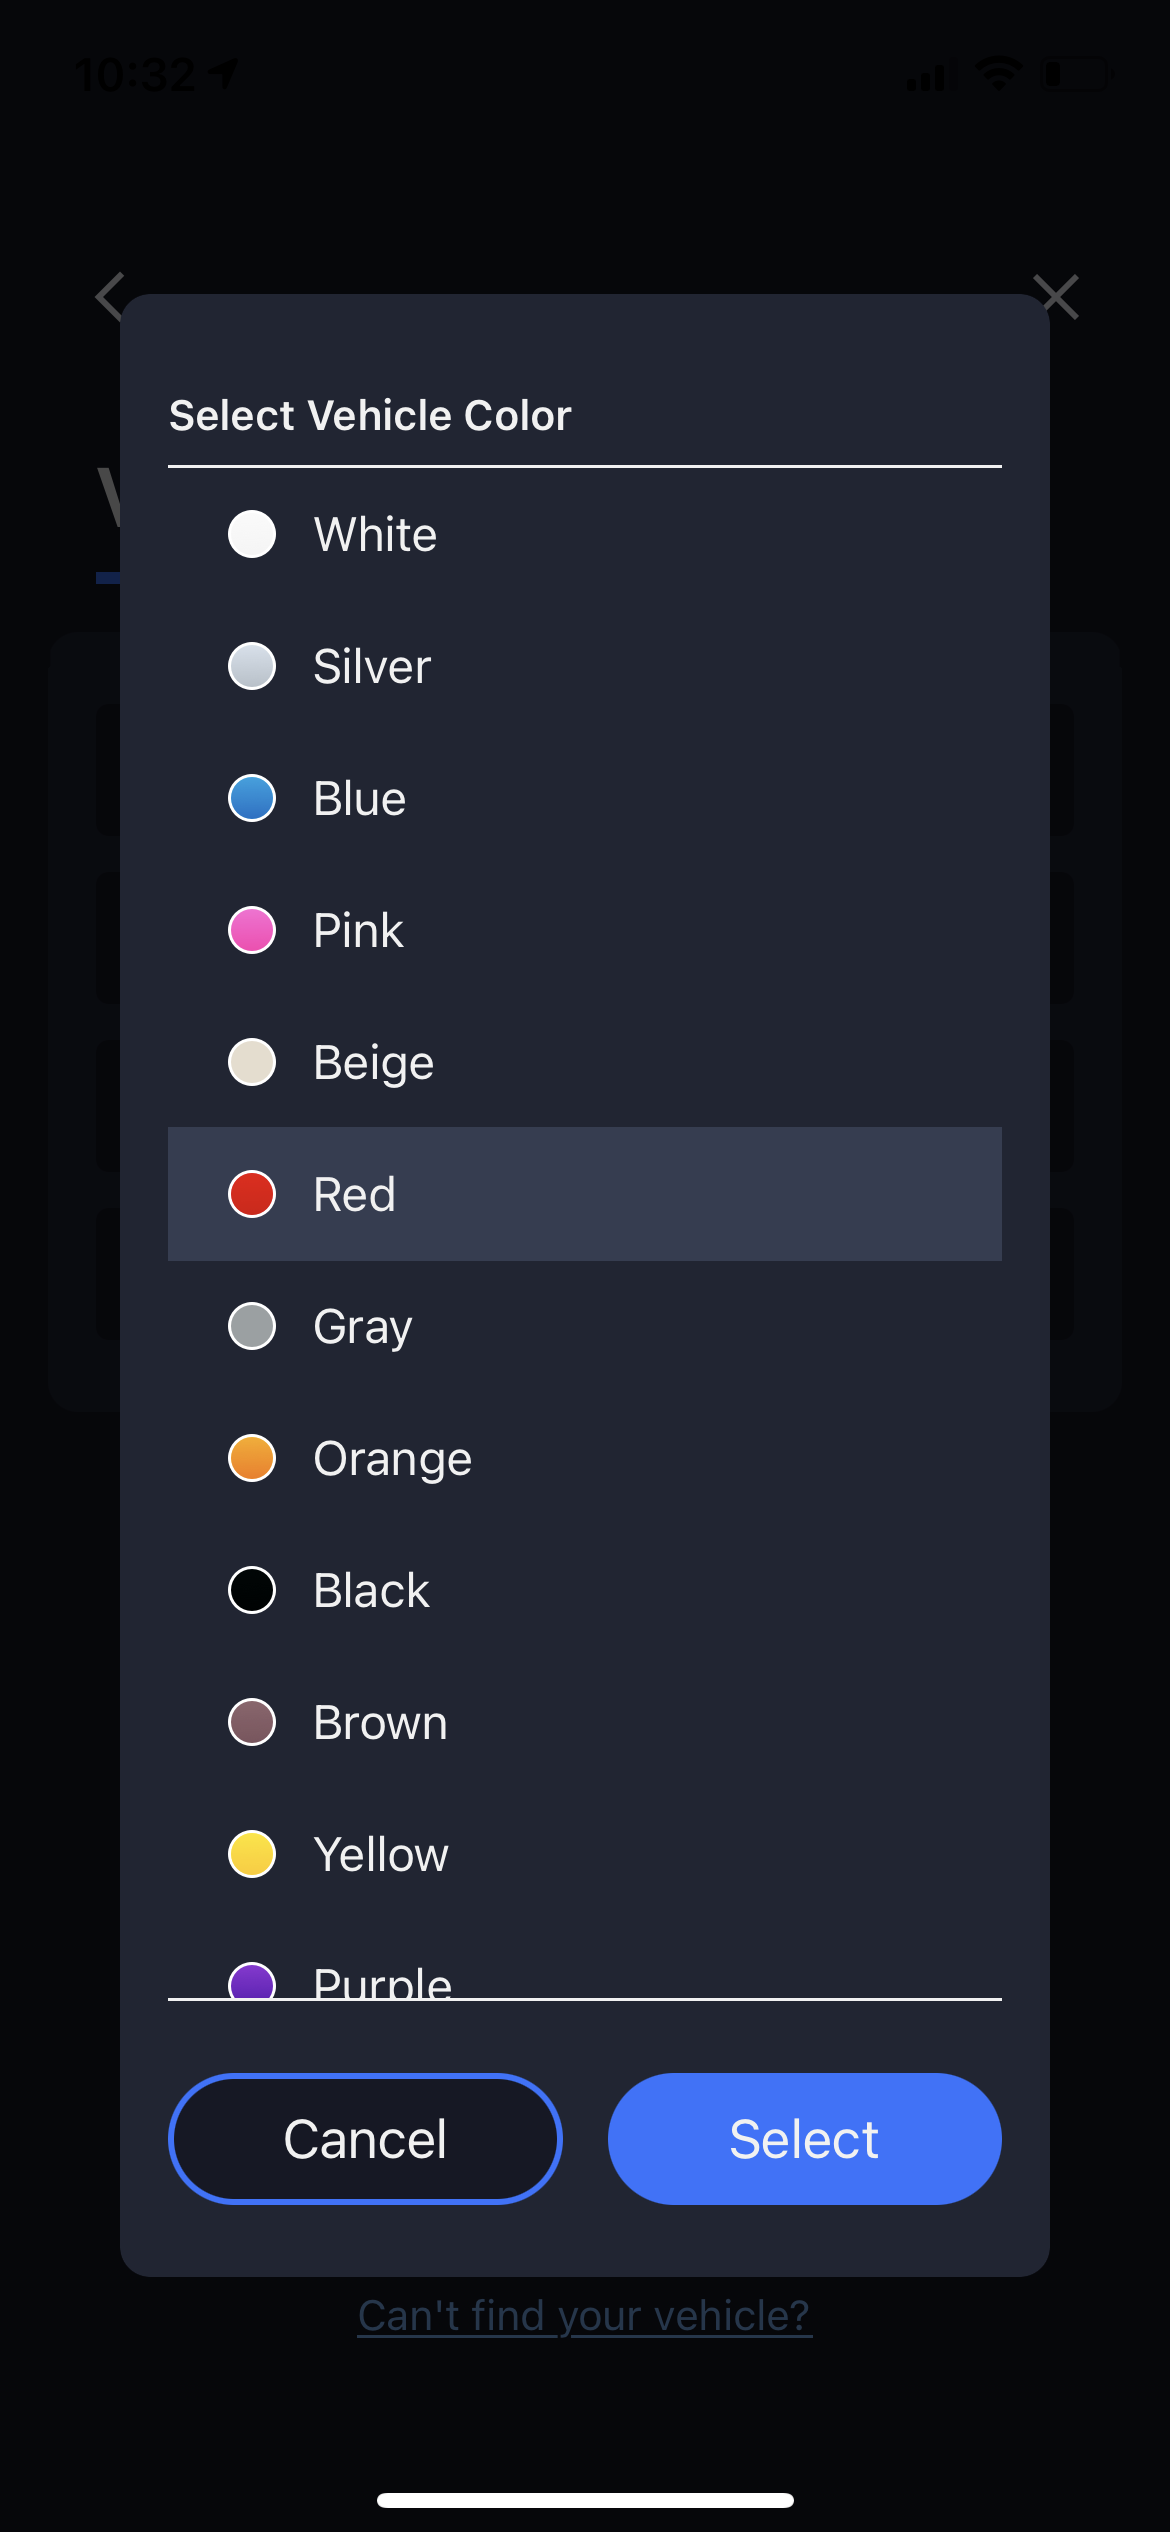Image resolution: width=1170 pixels, height=2532 pixels.
Task: Tap the back chevron arrow
Action: pyautogui.click(x=109, y=297)
